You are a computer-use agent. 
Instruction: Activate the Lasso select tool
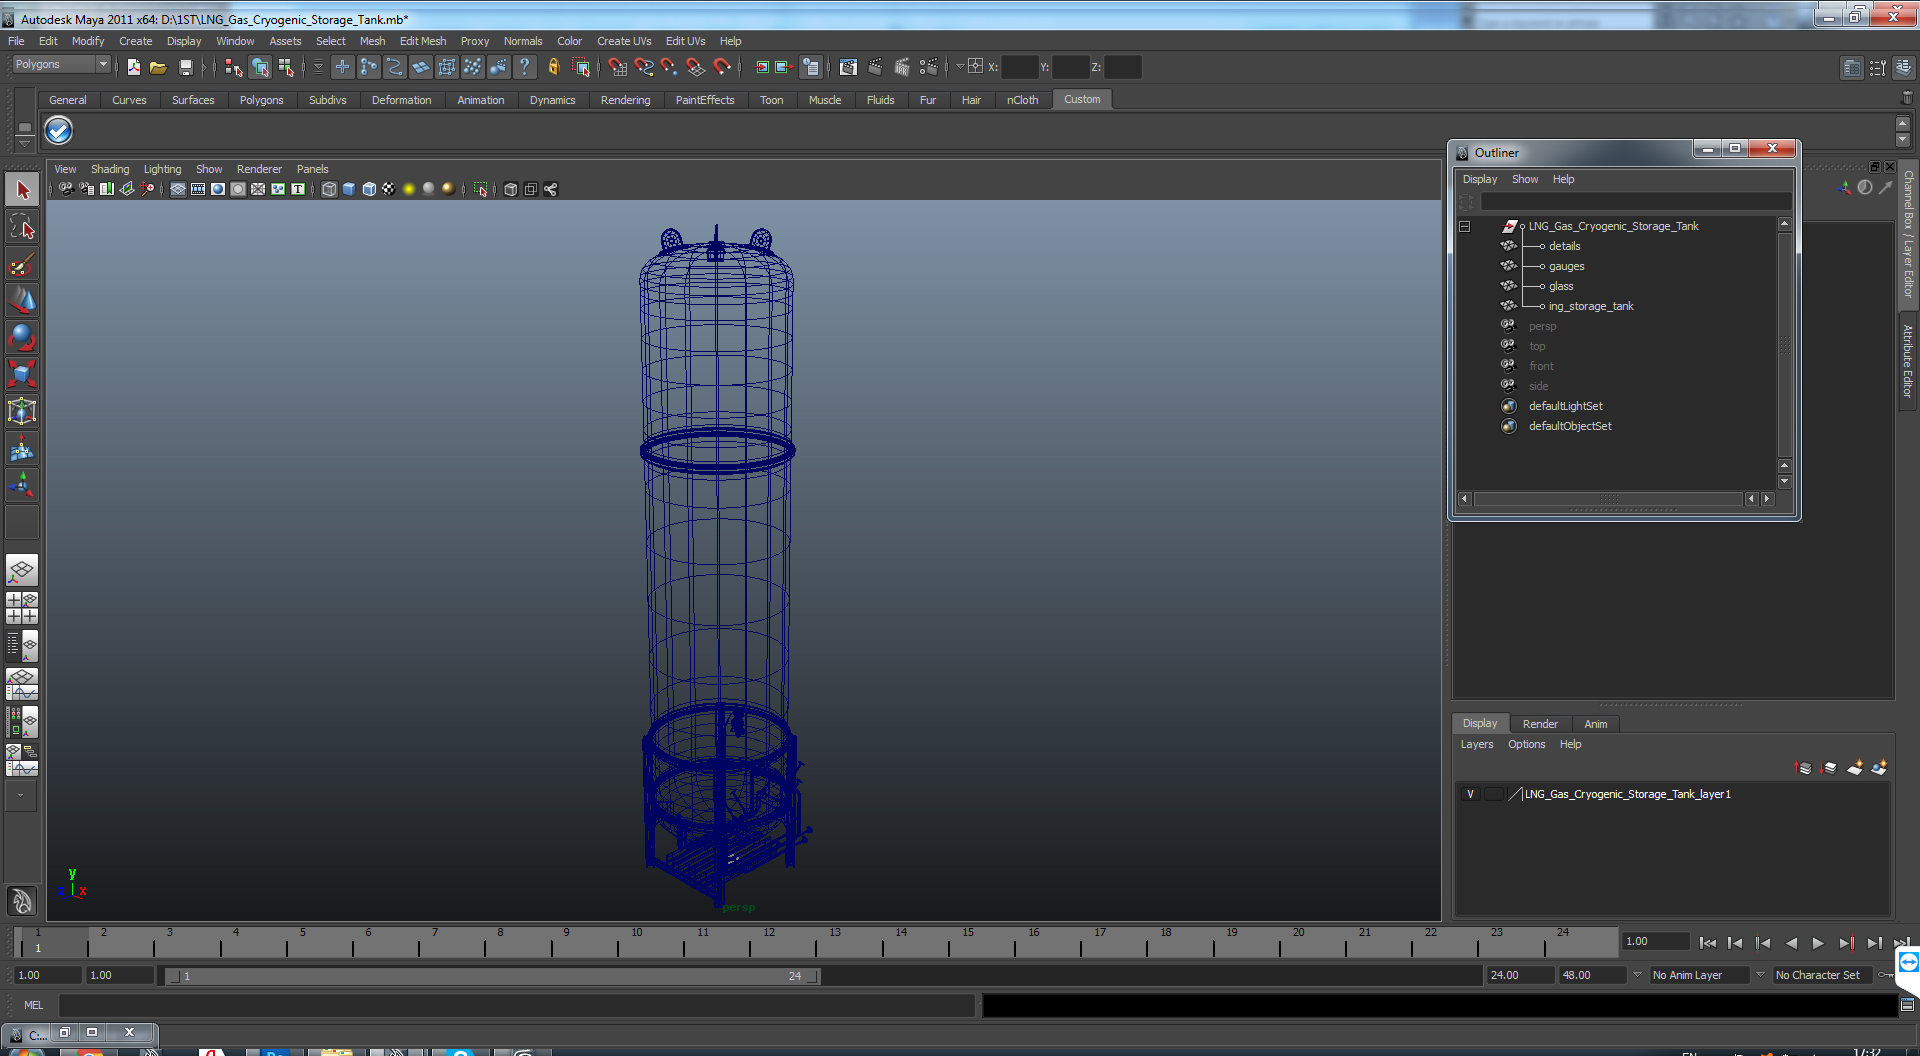point(22,227)
